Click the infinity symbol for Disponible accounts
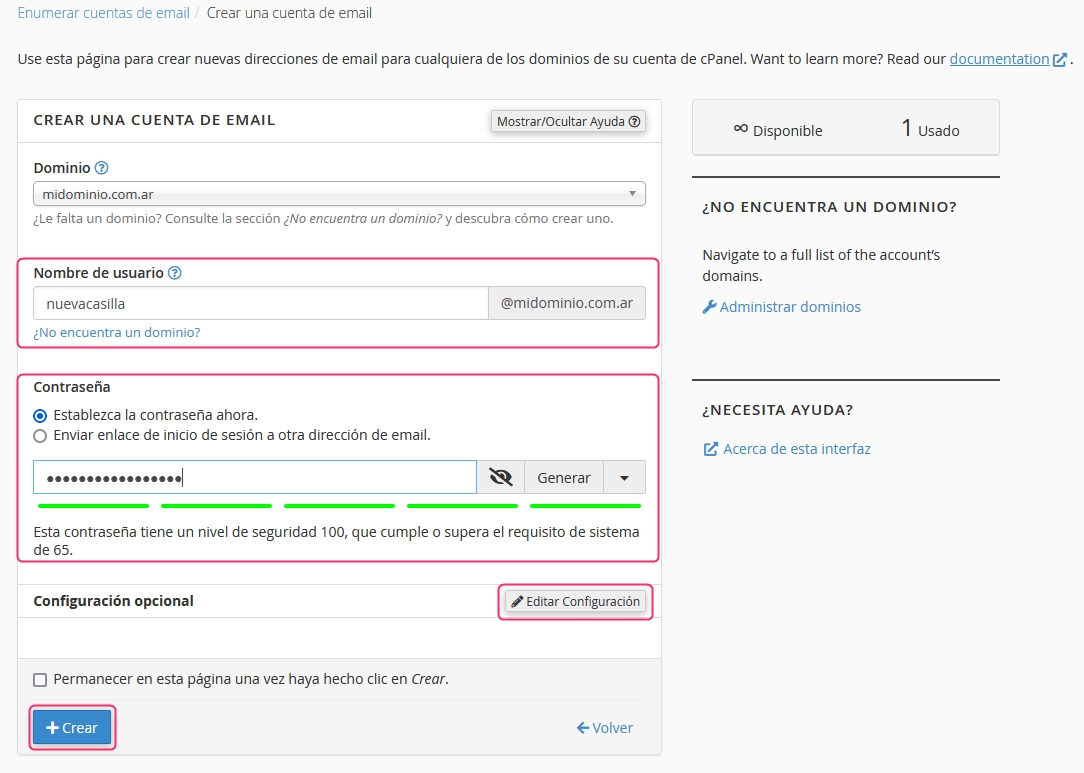1084x773 pixels. coord(740,128)
